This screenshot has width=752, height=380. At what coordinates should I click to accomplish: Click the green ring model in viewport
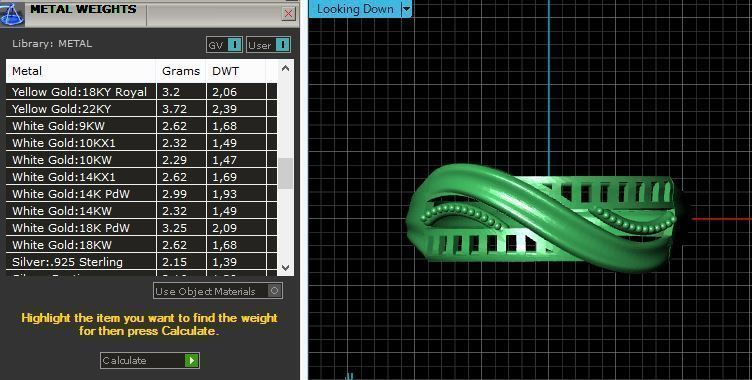pos(542,218)
